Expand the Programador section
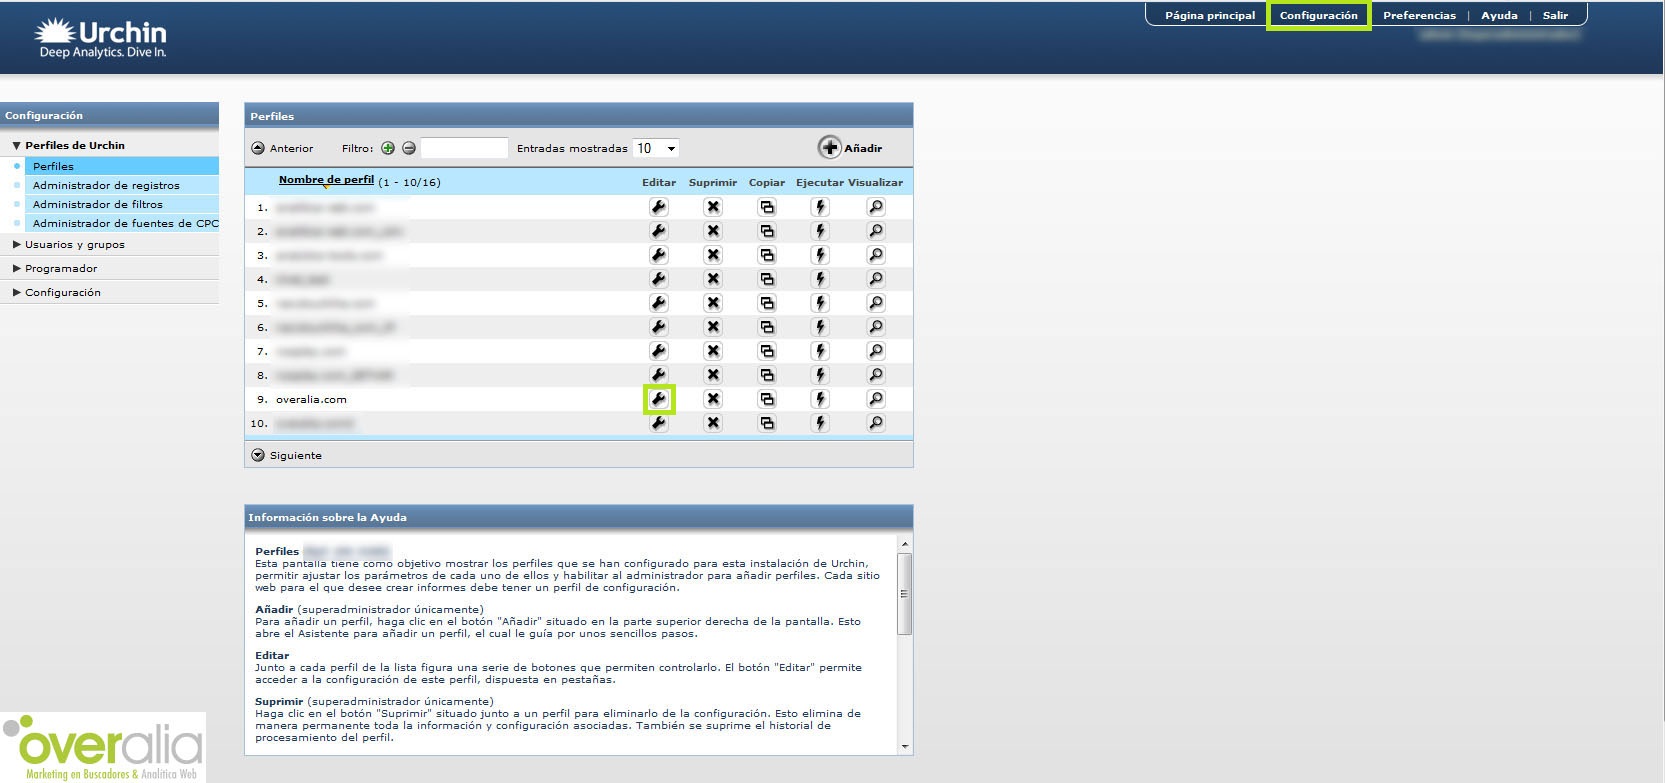Image resolution: width=1665 pixels, height=783 pixels. click(61, 268)
